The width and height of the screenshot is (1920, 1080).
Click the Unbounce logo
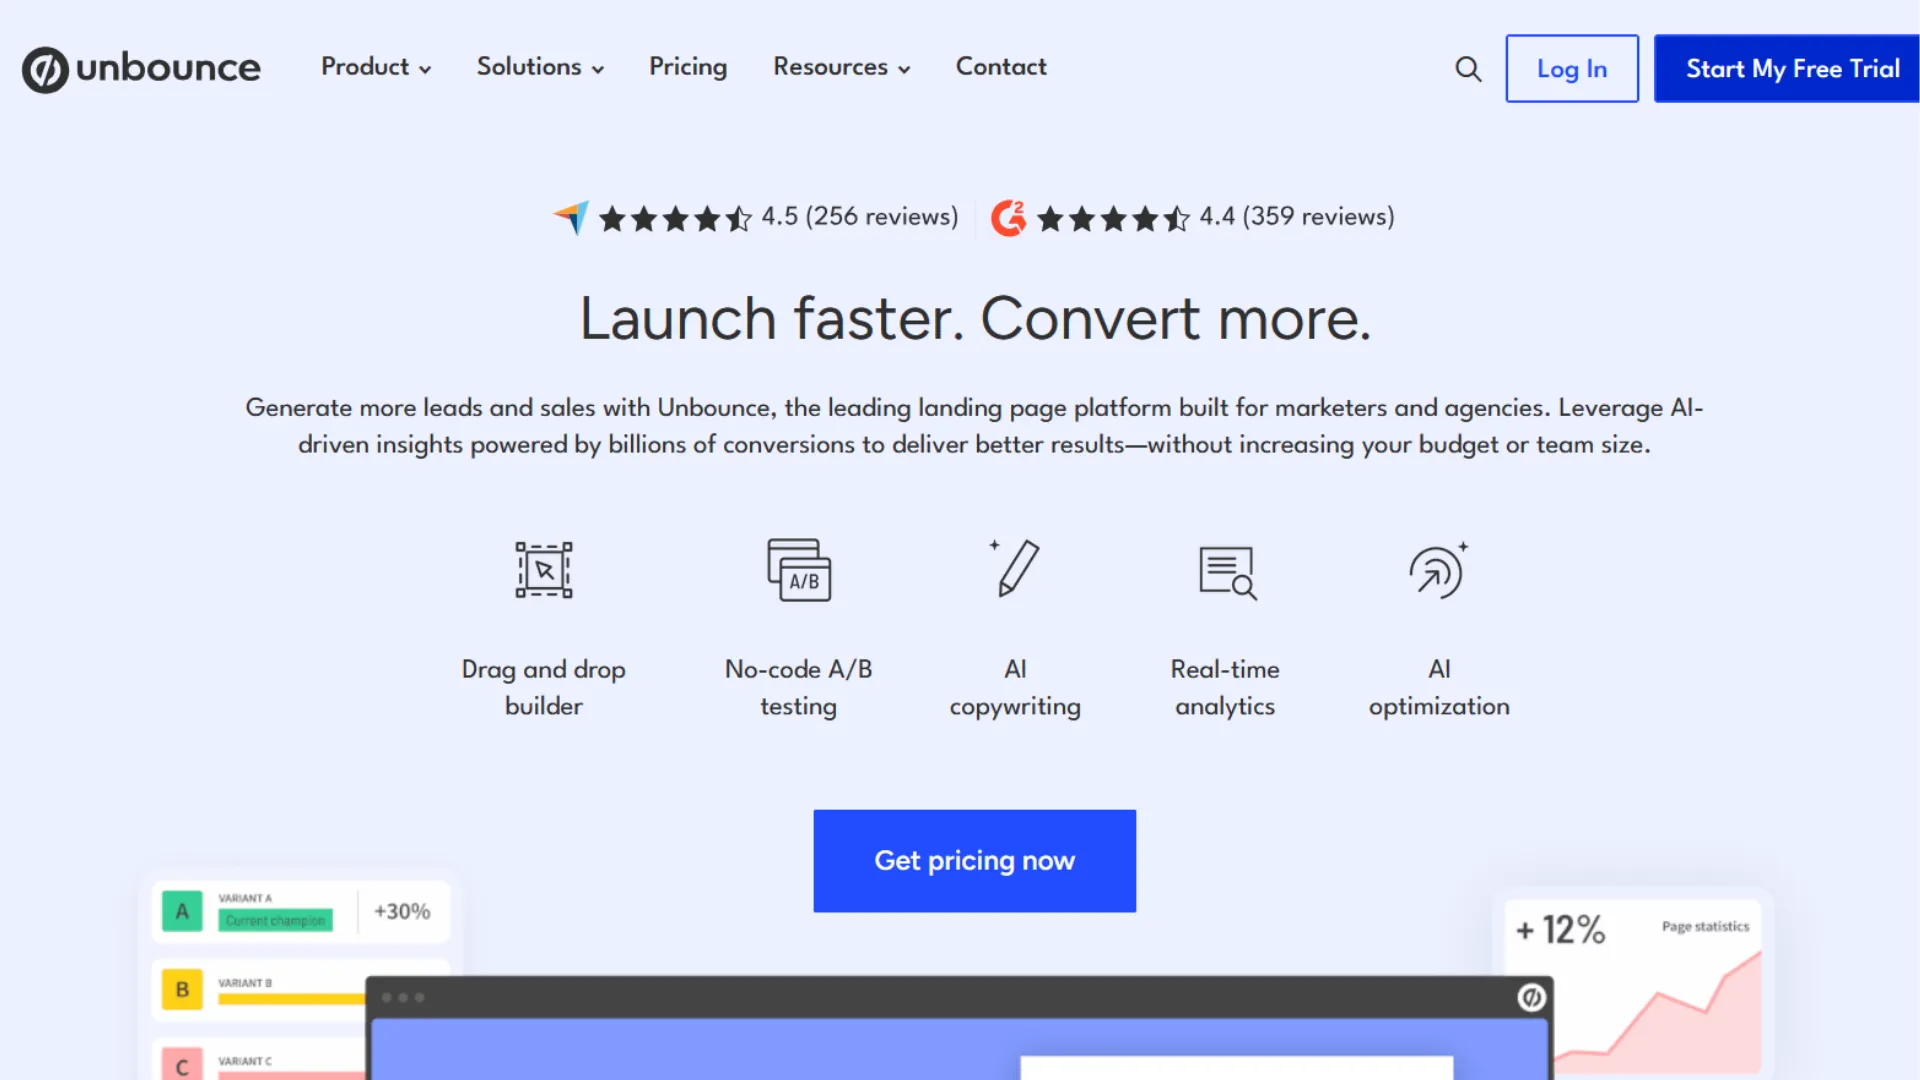point(140,68)
